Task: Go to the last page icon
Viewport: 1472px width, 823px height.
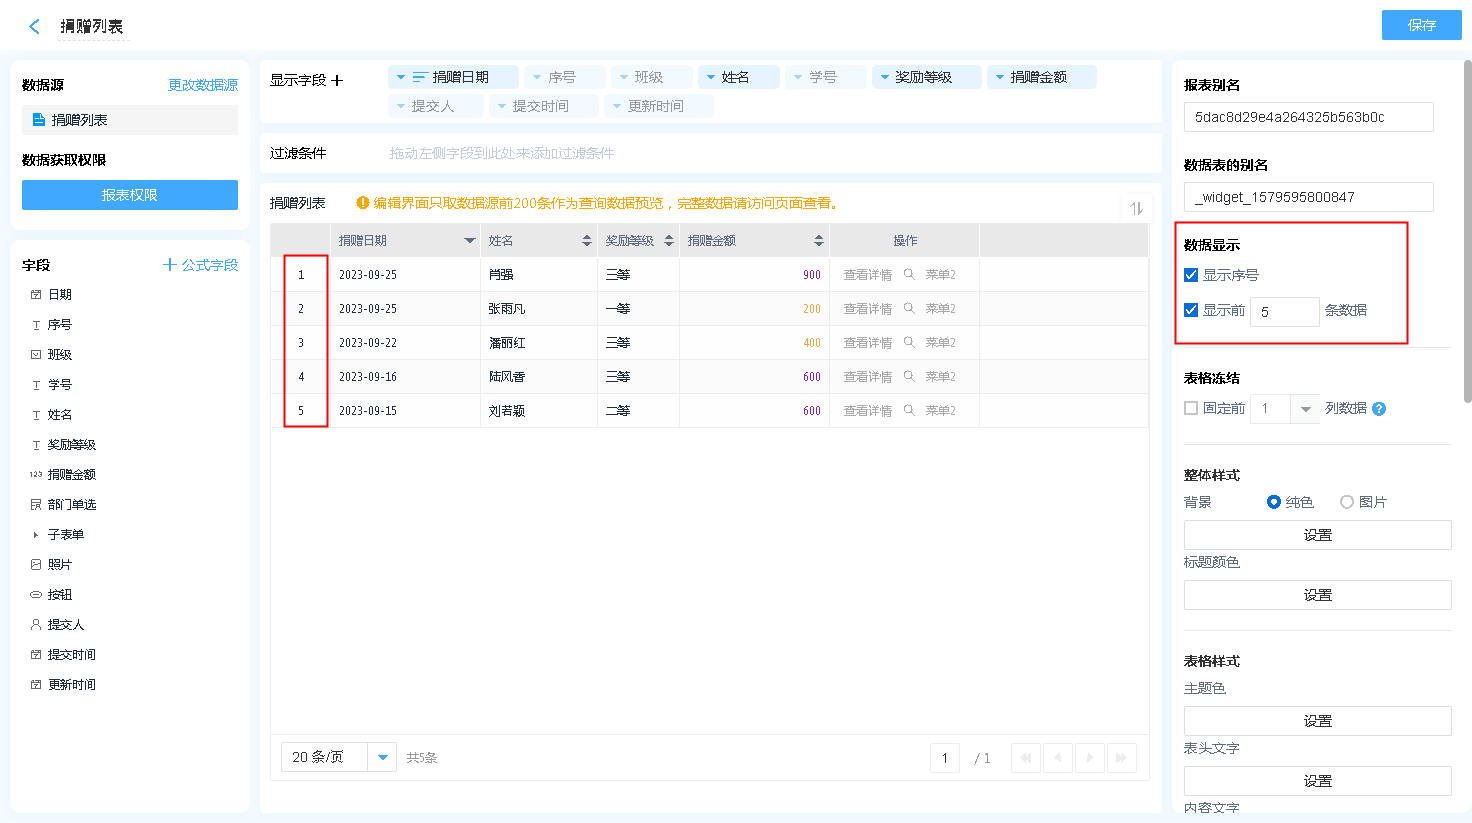Action: click(1122, 758)
